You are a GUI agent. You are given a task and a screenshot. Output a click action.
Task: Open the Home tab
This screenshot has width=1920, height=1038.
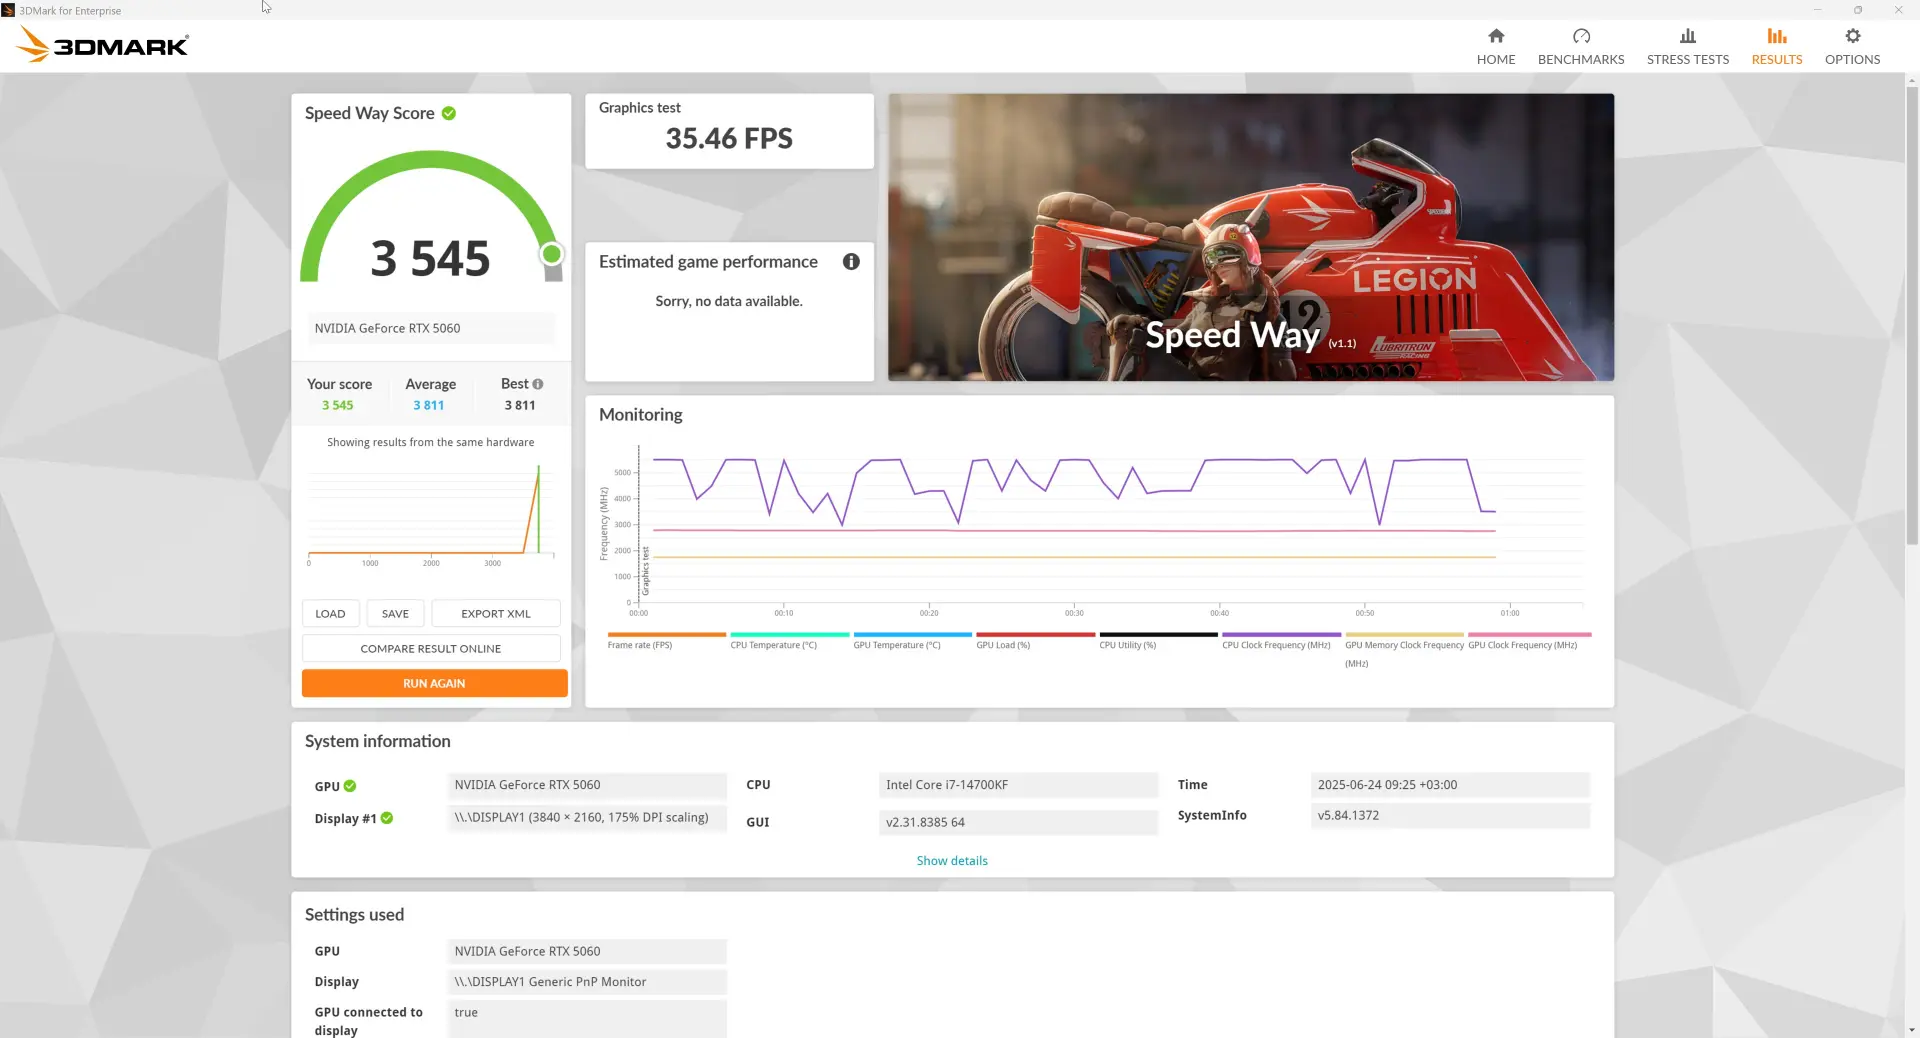(1495, 46)
